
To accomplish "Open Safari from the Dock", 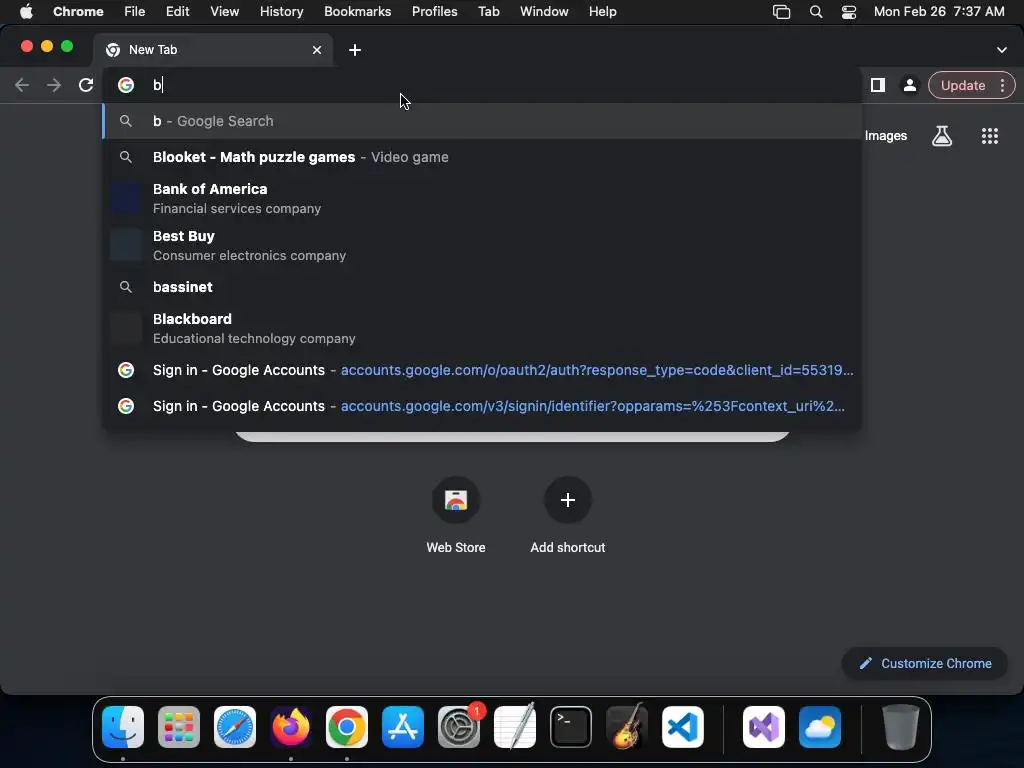I will [x=234, y=727].
